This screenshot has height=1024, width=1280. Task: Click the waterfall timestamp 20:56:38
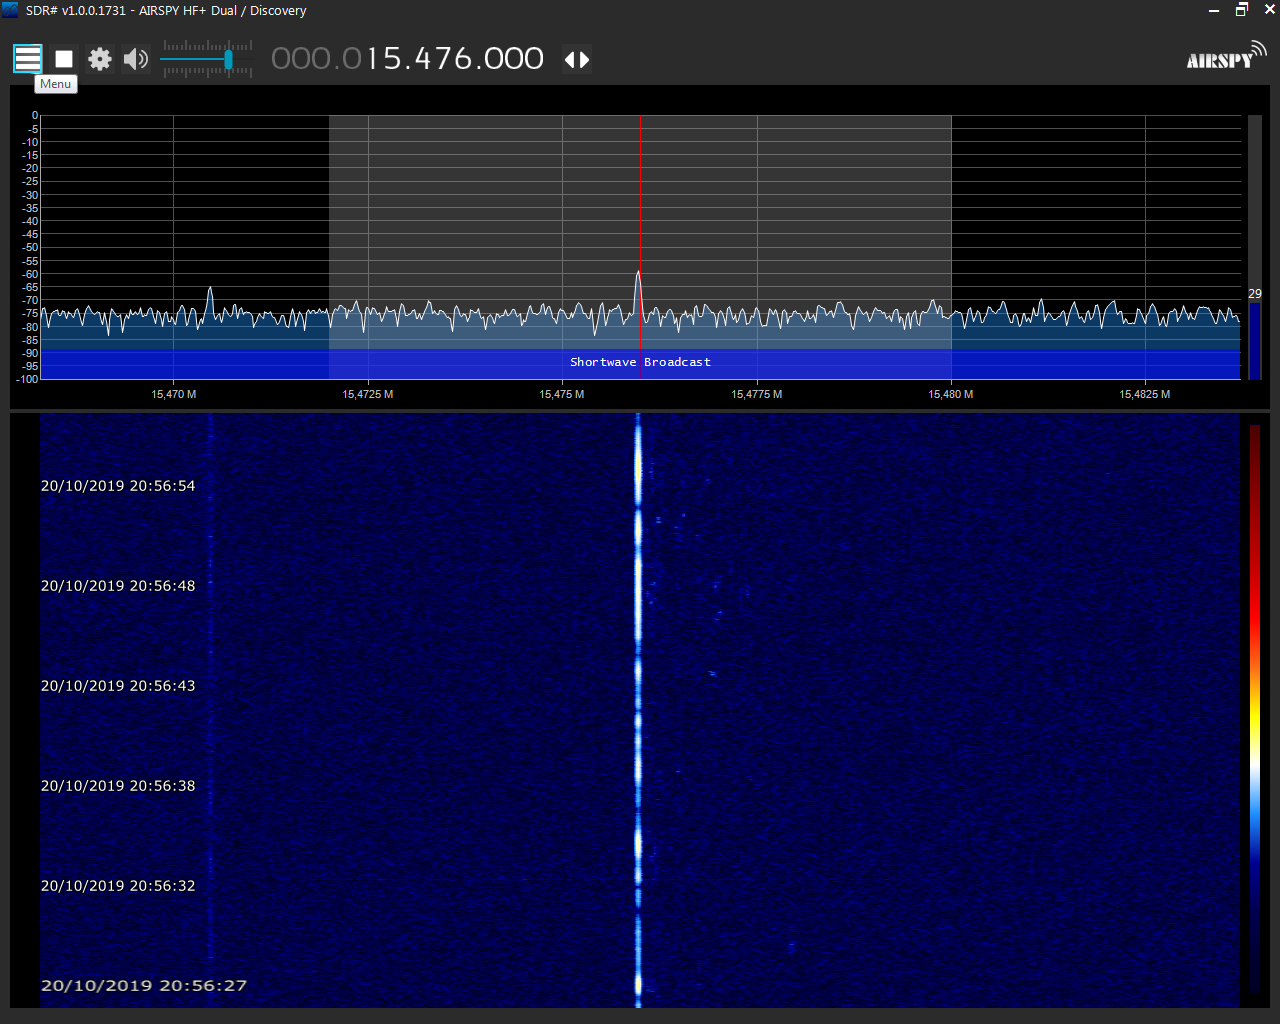click(x=118, y=786)
